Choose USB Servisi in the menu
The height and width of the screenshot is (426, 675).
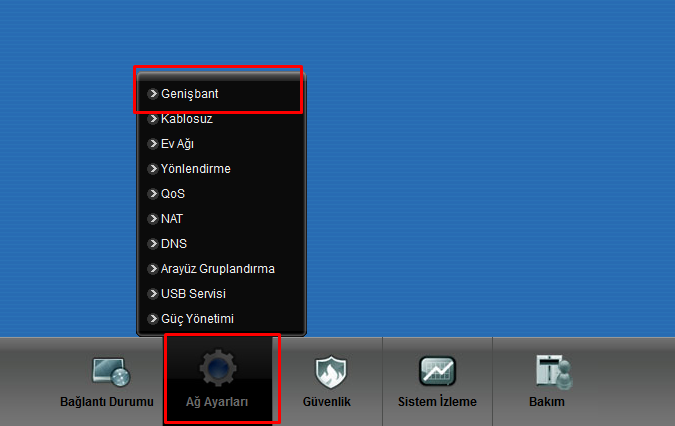tap(193, 293)
